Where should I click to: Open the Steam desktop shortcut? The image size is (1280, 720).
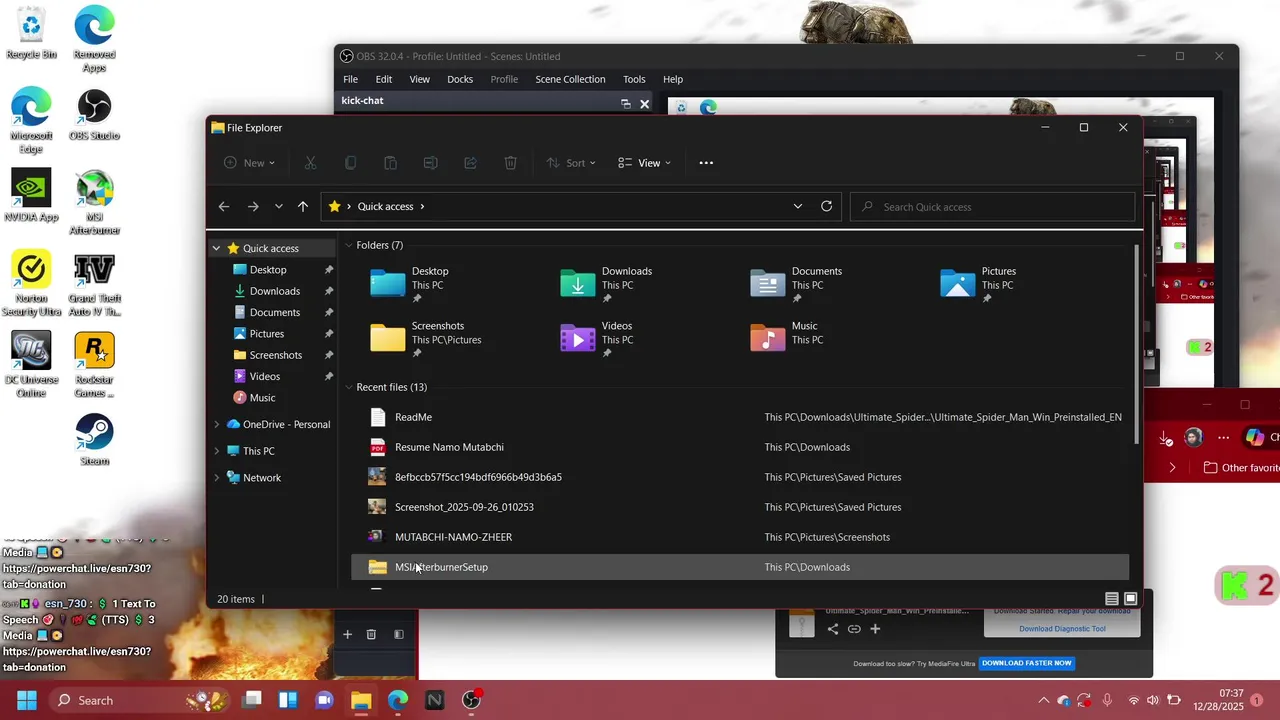point(94,440)
